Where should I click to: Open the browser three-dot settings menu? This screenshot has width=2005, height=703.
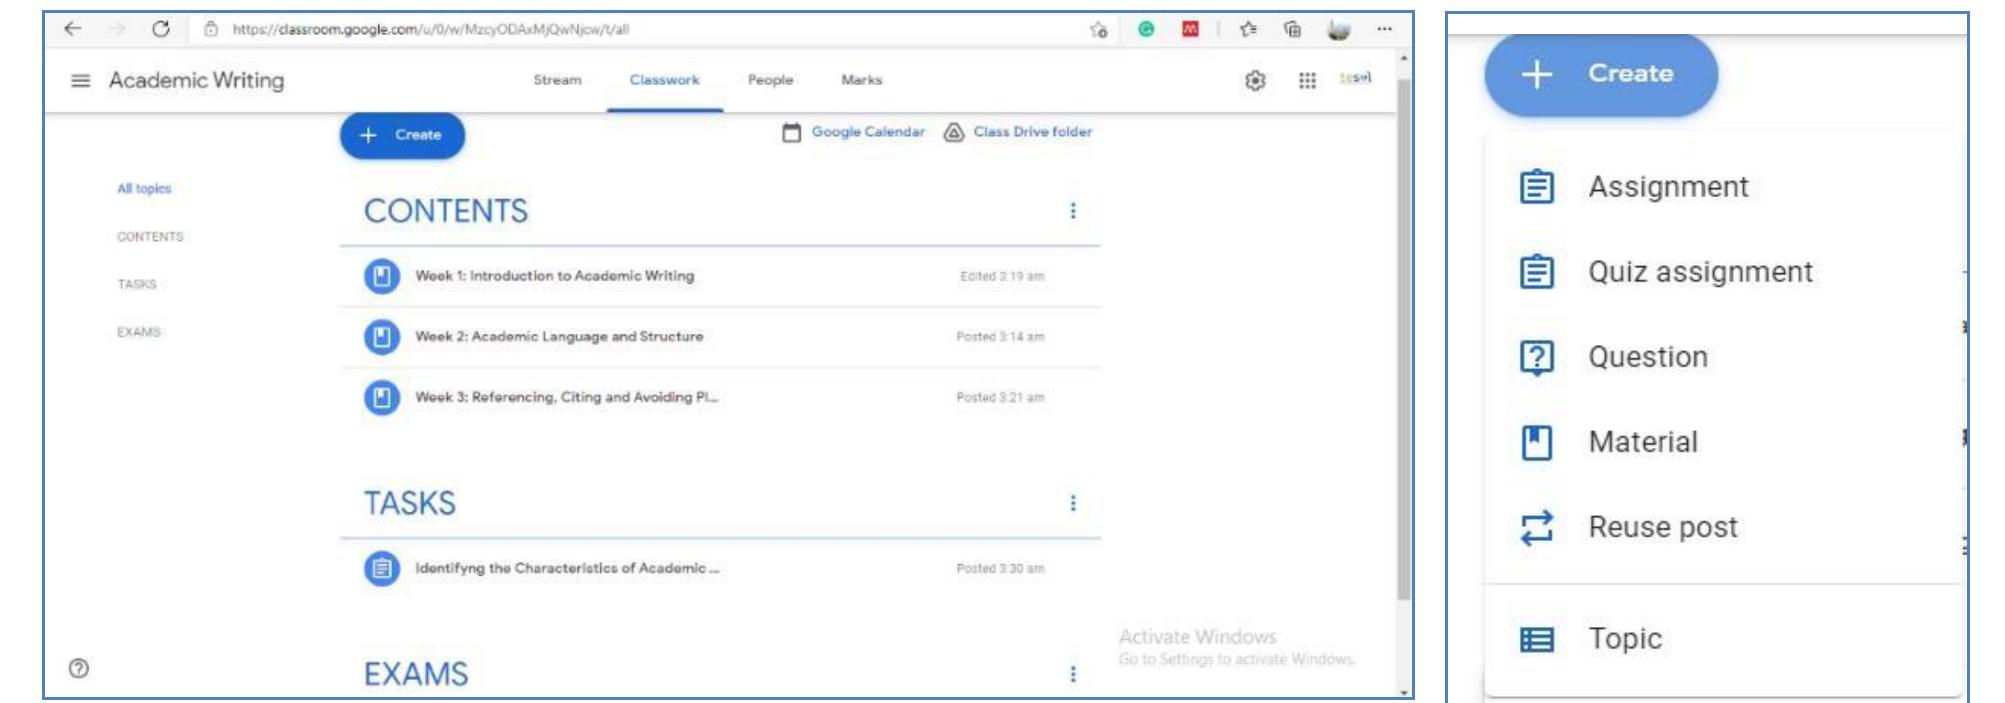tap(1384, 29)
